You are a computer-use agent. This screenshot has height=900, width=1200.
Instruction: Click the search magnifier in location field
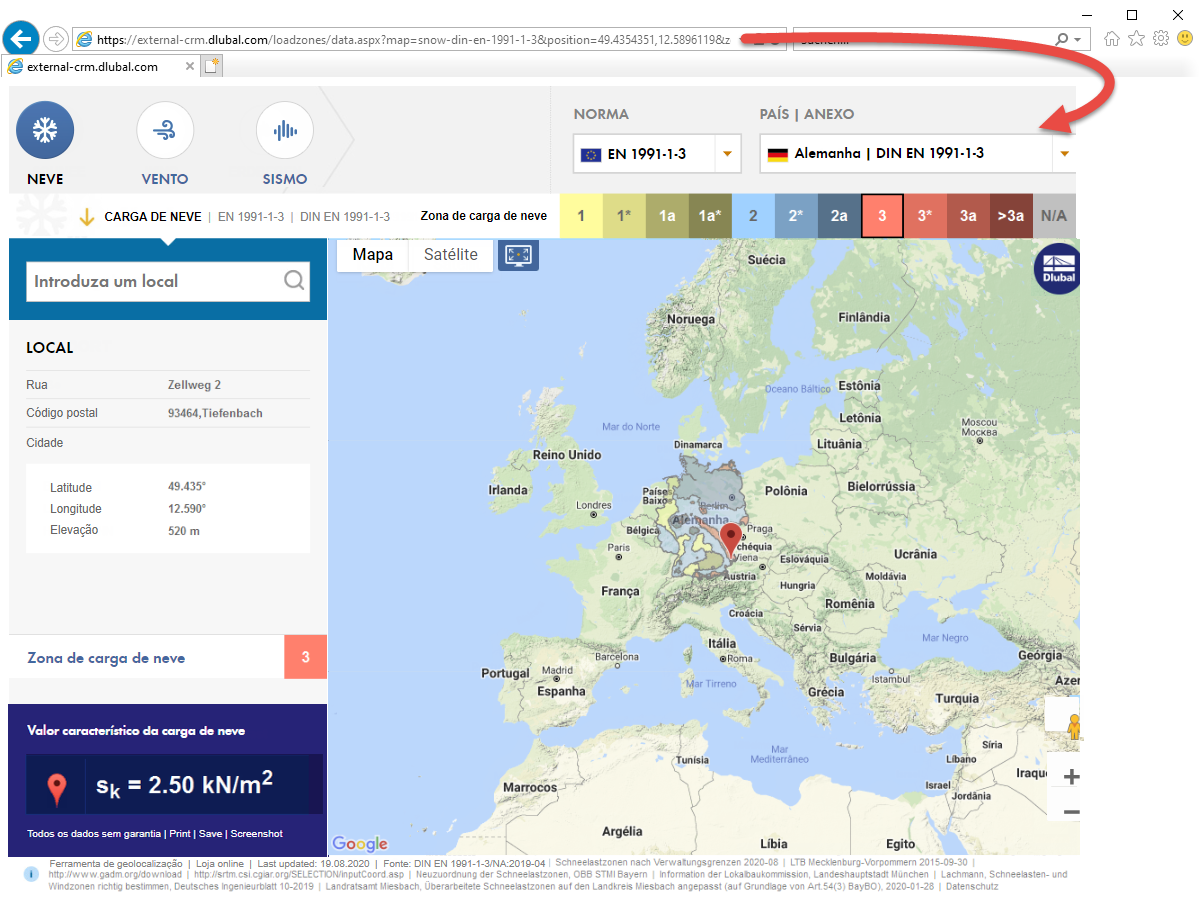(x=294, y=281)
